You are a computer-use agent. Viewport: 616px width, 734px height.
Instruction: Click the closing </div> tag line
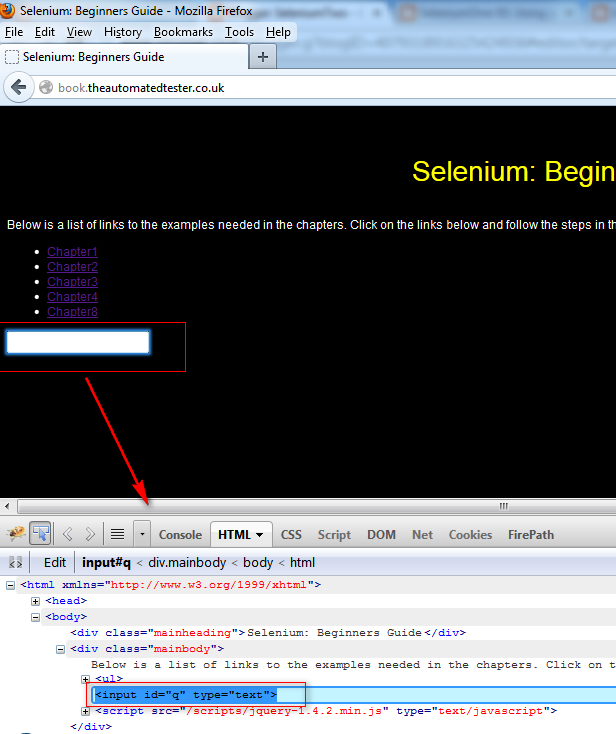[x=91, y=727]
